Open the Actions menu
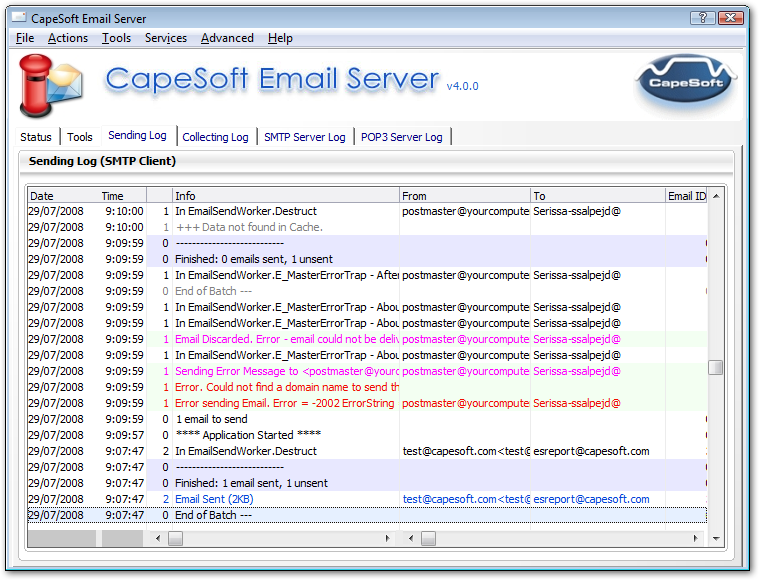Image resolution: width=759 pixels, height=580 pixels. [68, 38]
